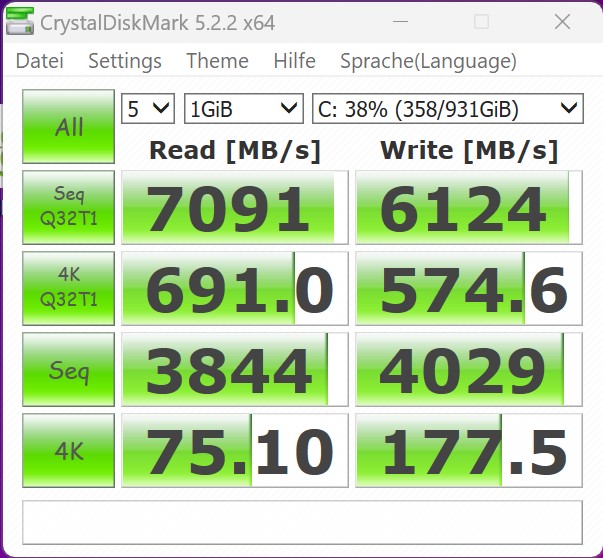This screenshot has height=558, width=603.
Task: Click the 4K write value 177.5
Action: tap(469, 451)
